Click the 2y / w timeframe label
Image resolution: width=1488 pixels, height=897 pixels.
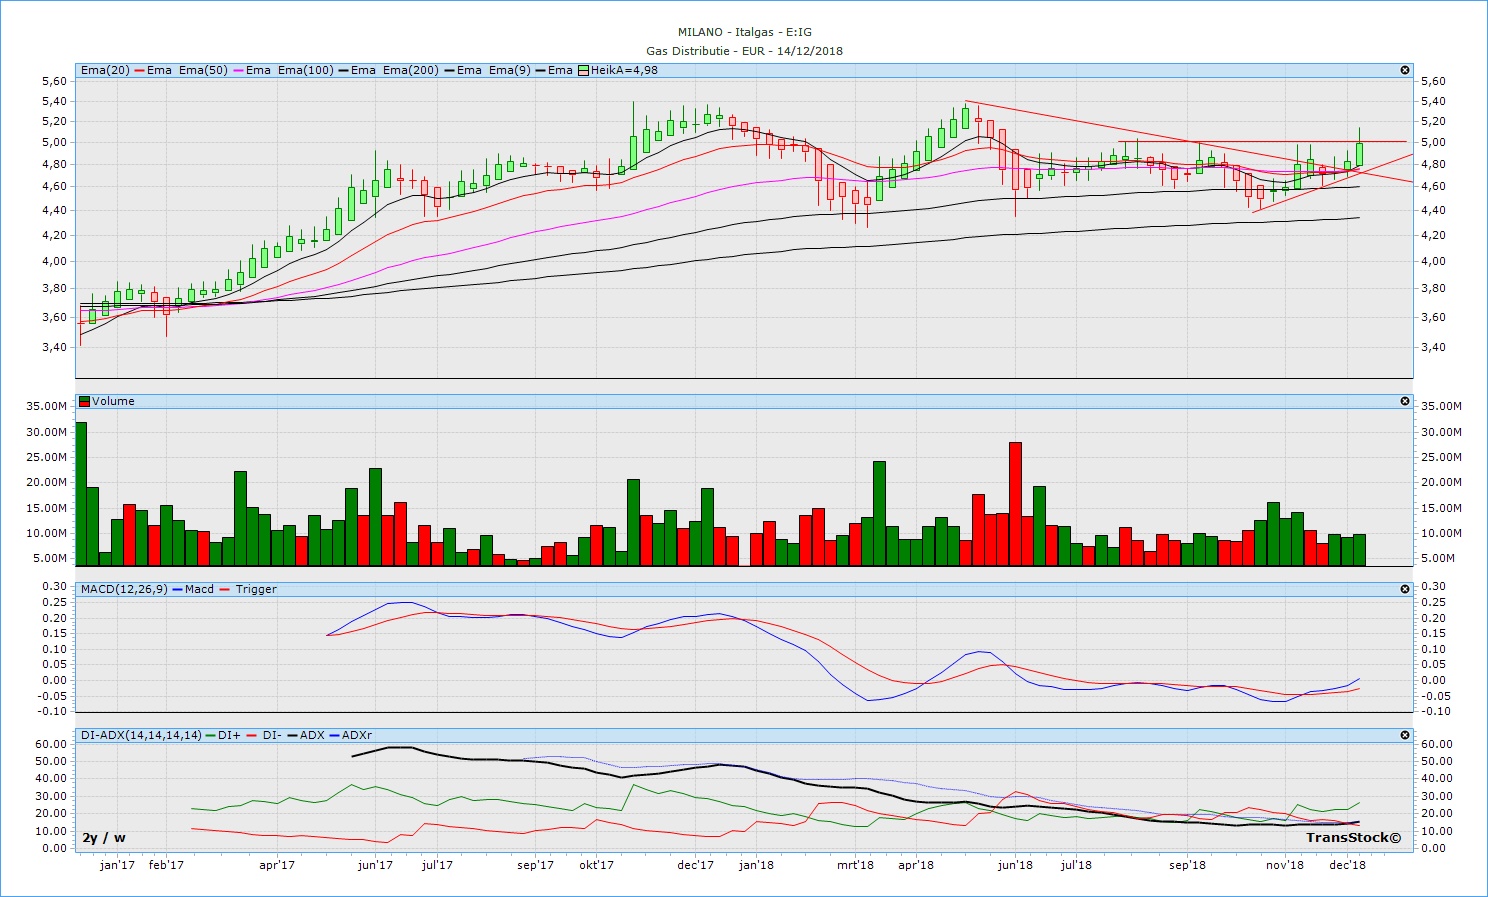104,837
